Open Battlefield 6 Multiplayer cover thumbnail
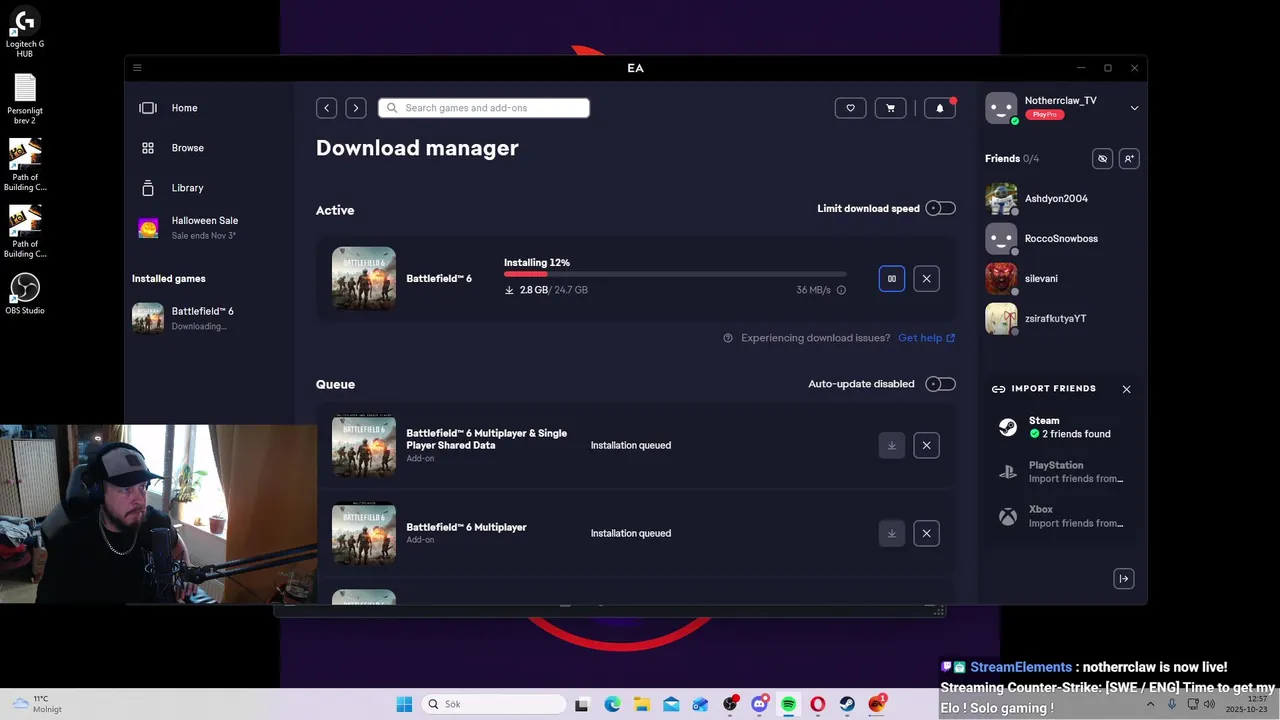 click(364, 533)
